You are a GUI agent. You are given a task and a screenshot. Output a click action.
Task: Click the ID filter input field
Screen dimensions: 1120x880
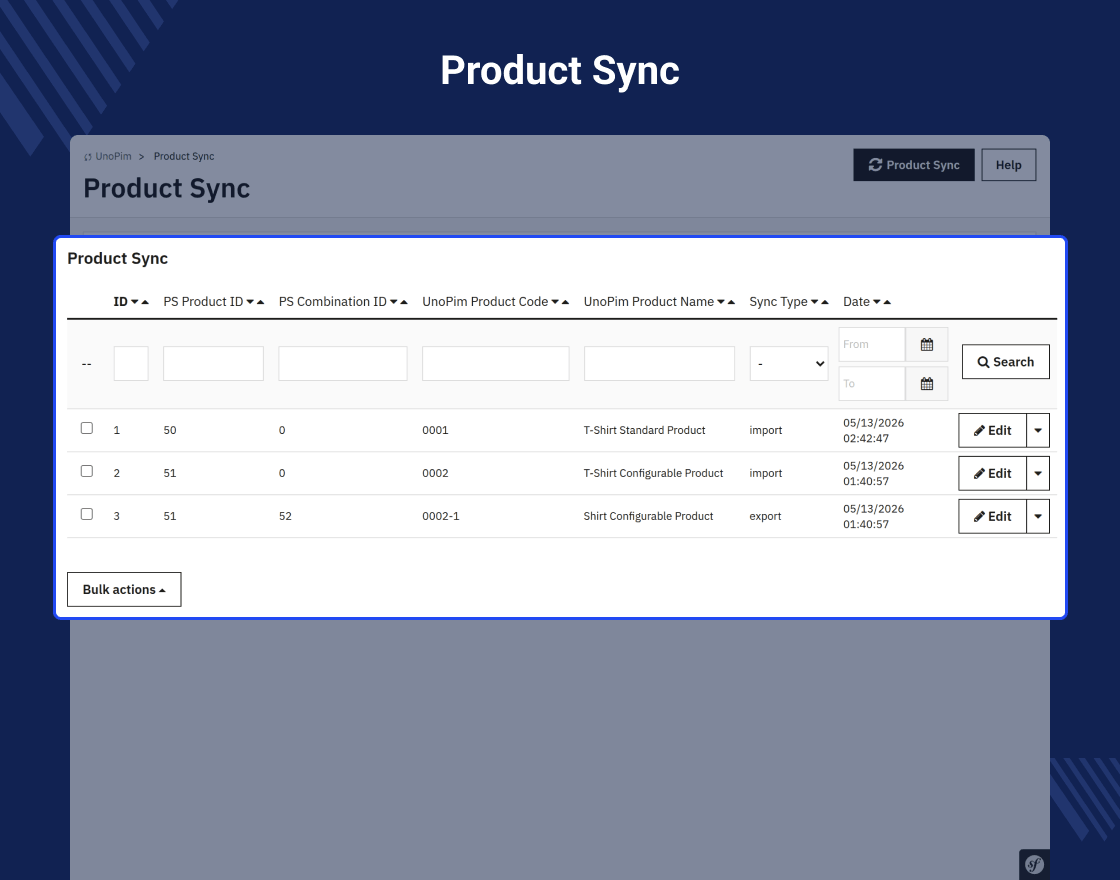[131, 364]
